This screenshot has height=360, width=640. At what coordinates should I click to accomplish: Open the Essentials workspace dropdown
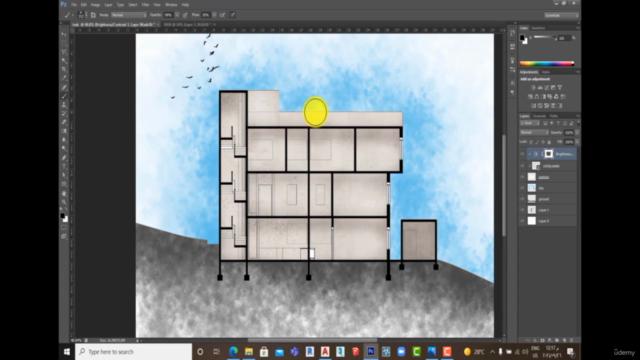tap(561, 15)
